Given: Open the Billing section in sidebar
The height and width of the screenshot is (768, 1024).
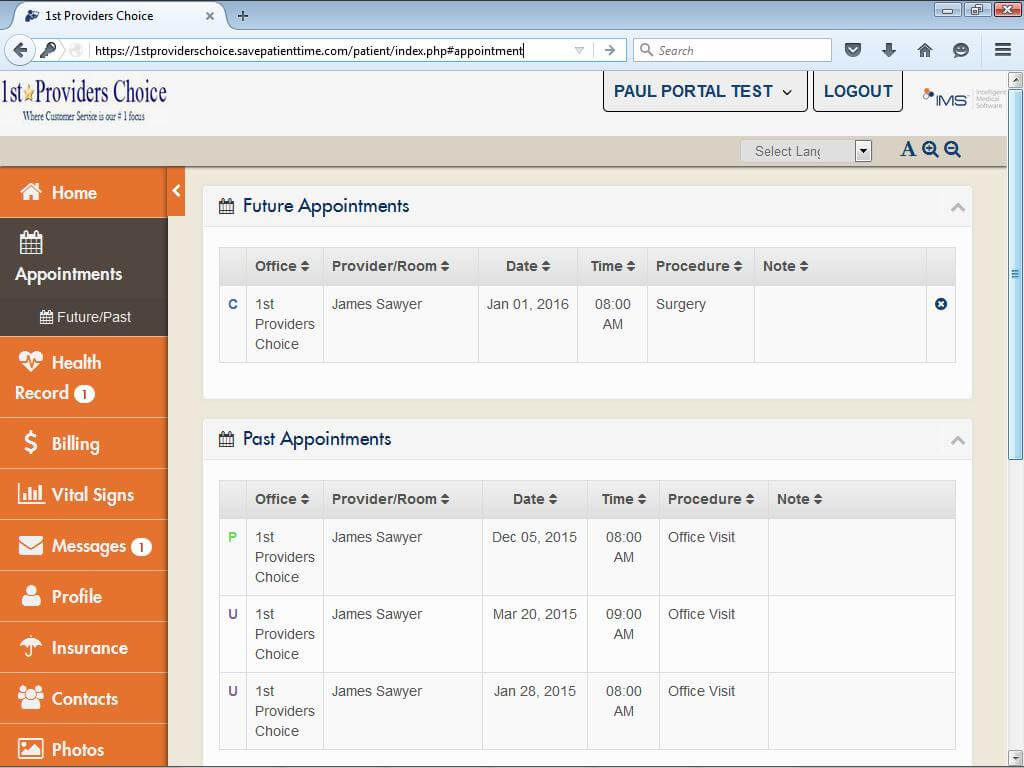Looking at the screenshot, I should (75, 443).
